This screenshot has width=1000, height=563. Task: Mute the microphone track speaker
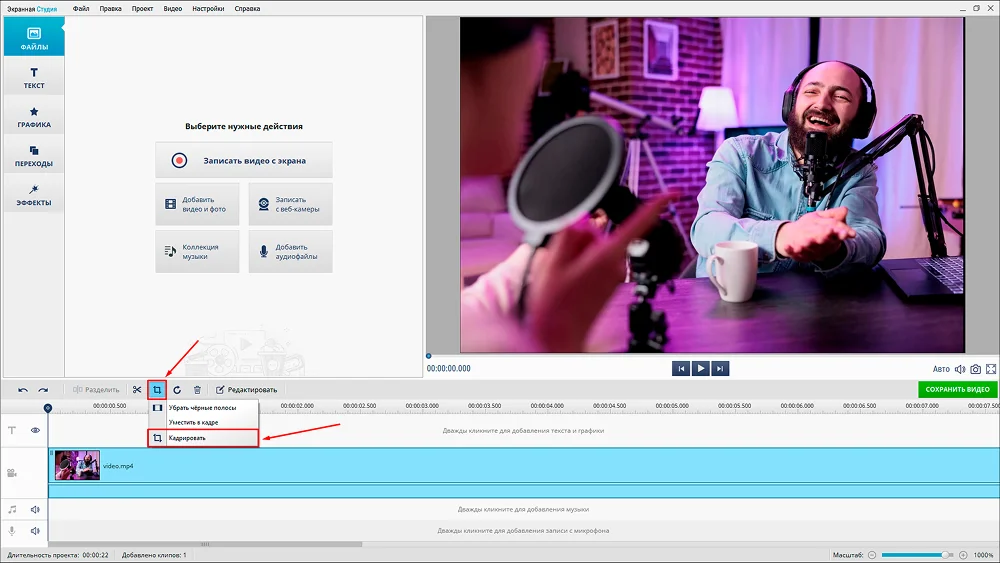(35, 530)
